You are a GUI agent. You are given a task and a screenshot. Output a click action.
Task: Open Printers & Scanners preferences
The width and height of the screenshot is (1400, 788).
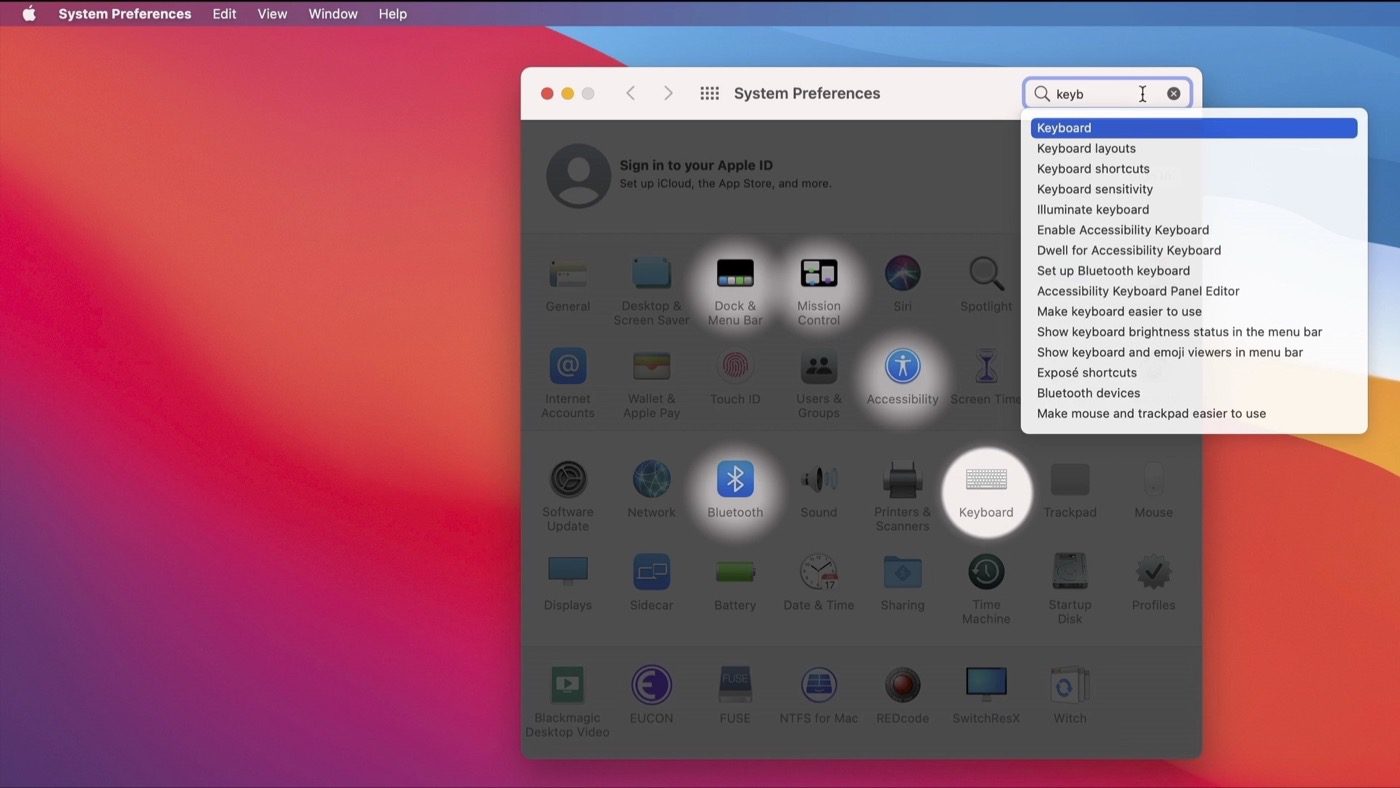902,480
